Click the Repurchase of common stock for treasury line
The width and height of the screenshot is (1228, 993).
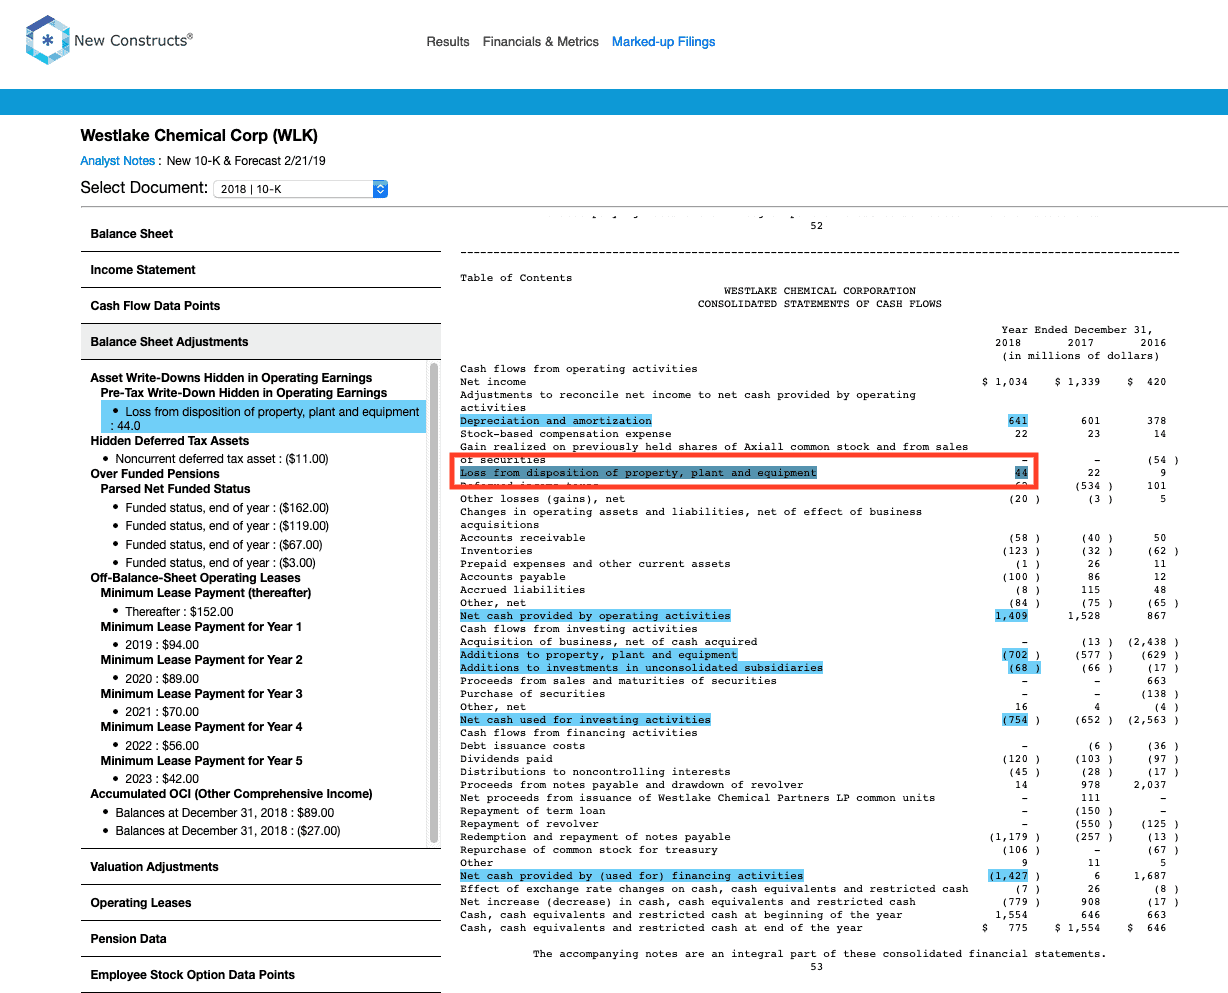pos(588,850)
